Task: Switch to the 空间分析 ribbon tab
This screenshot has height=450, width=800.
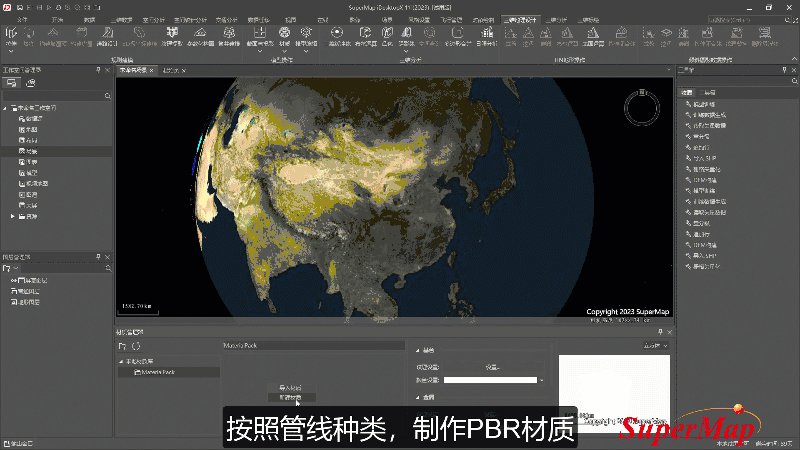Action: pyautogui.click(x=154, y=20)
